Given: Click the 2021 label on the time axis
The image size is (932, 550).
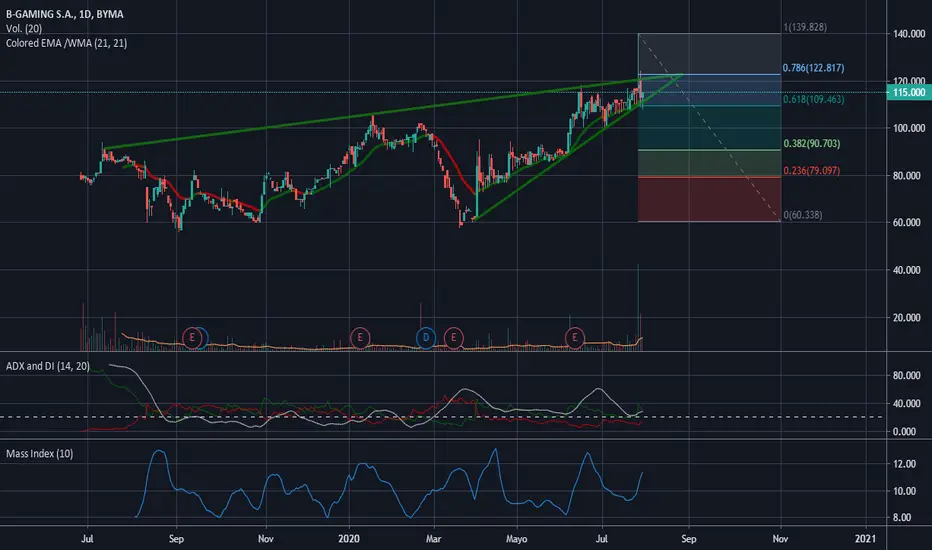Looking at the screenshot, I should (x=865, y=539).
